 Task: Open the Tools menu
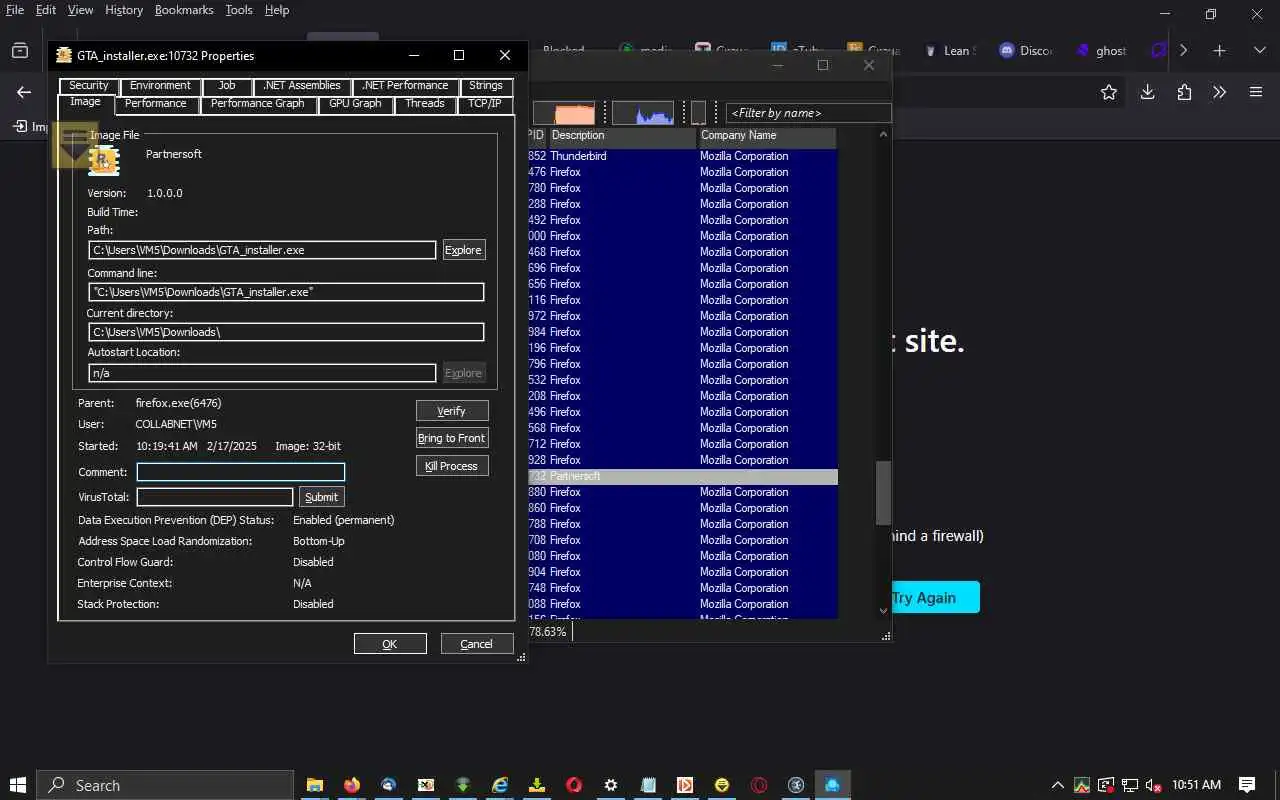tap(239, 10)
